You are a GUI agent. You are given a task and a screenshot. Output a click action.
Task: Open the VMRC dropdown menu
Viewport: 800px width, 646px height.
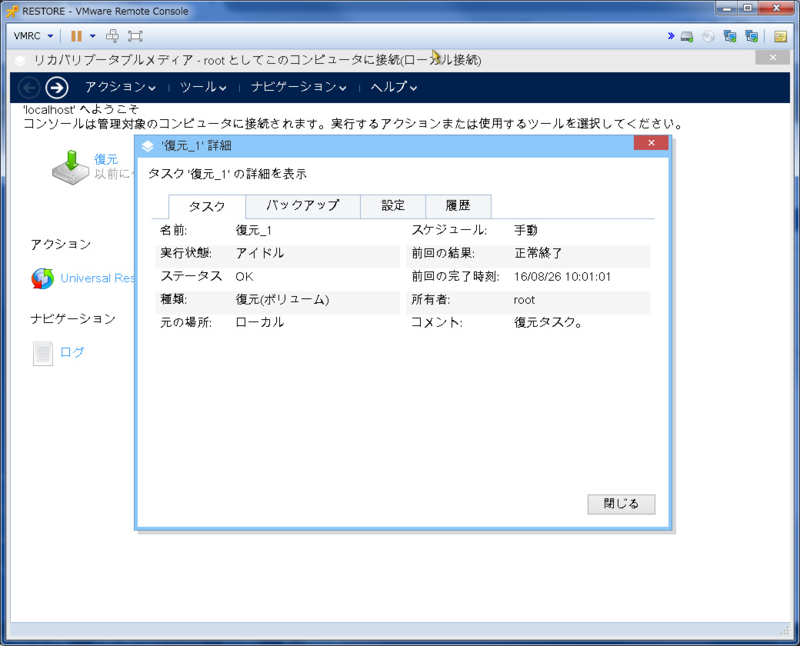(34, 36)
